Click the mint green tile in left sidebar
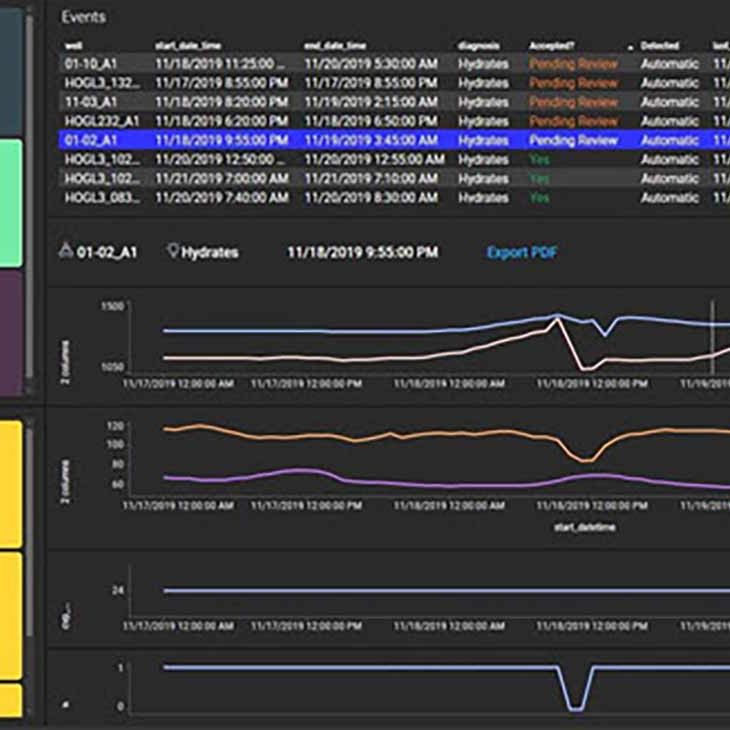The image size is (730, 730). pos(11,202)
